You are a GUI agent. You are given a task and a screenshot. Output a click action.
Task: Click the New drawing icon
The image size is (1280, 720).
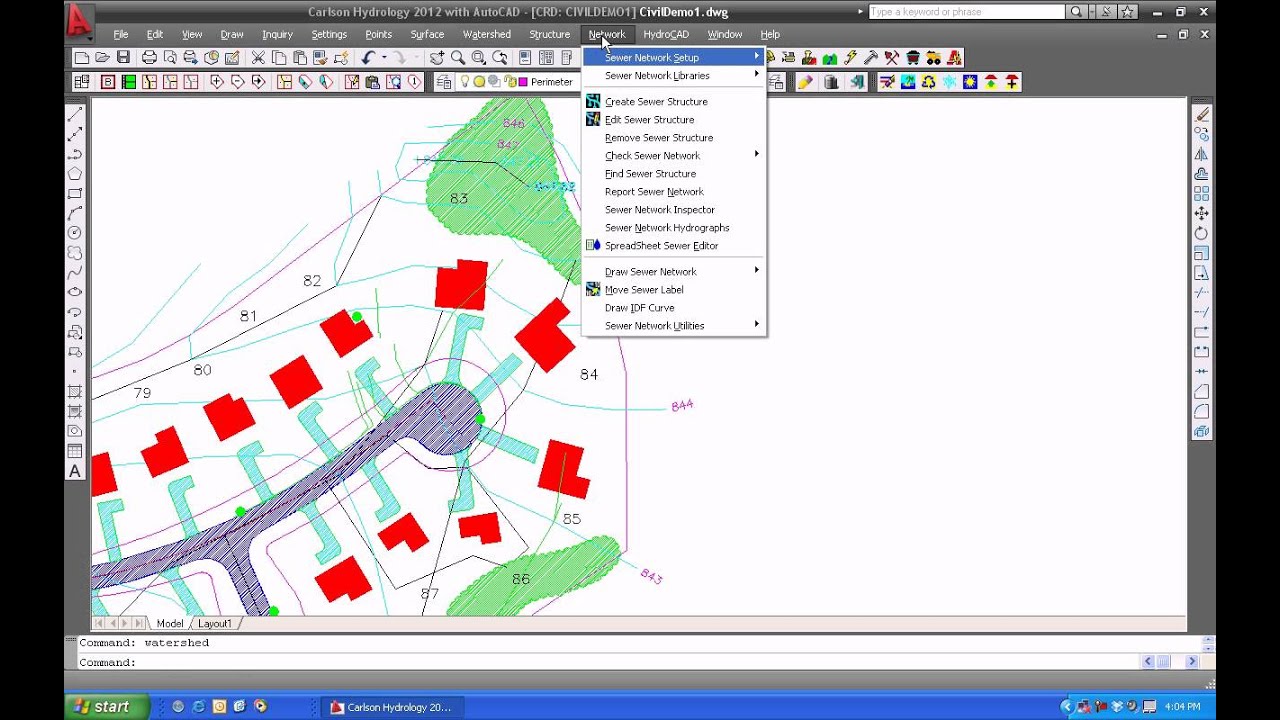[82, 58]
